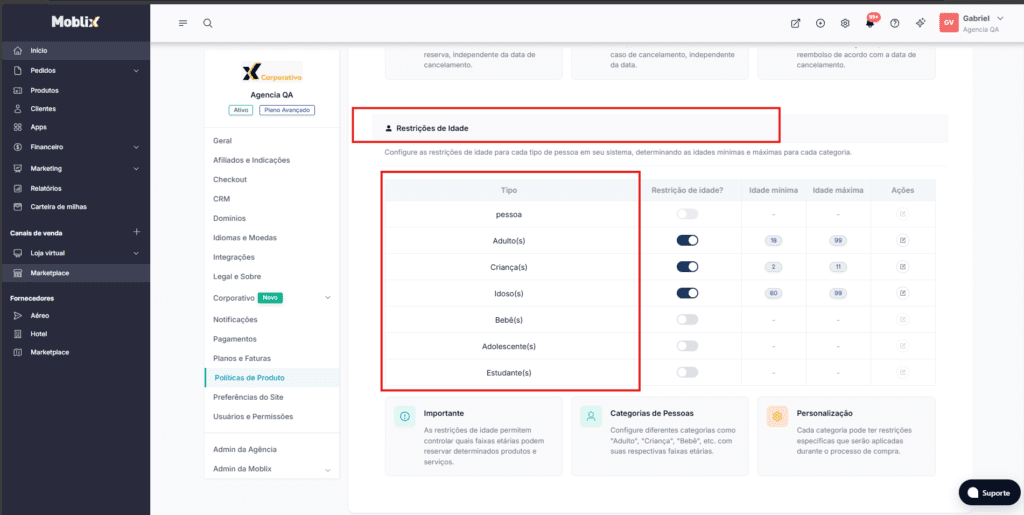Open Afiliados e Indicações settings
This screenshot has width=1024, height=515.
pyautogui.click(x=251, y=160)
